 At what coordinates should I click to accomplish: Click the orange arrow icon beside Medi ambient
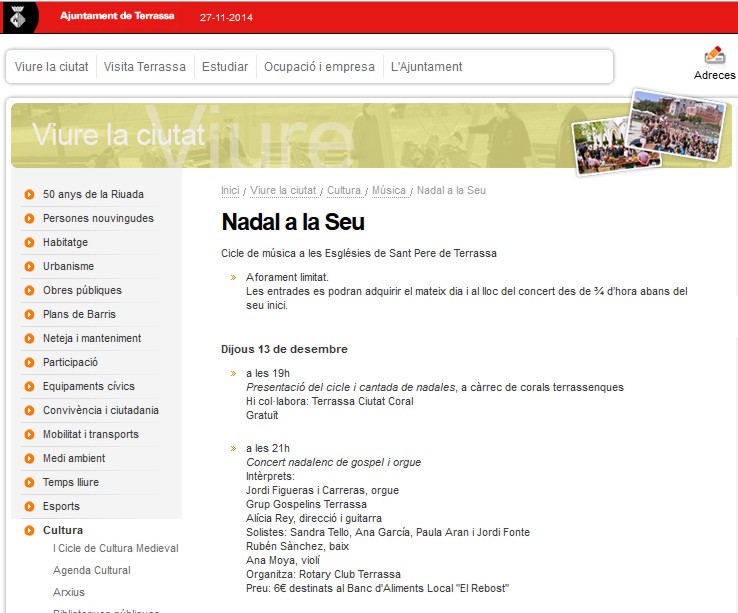tap(29, 459)
